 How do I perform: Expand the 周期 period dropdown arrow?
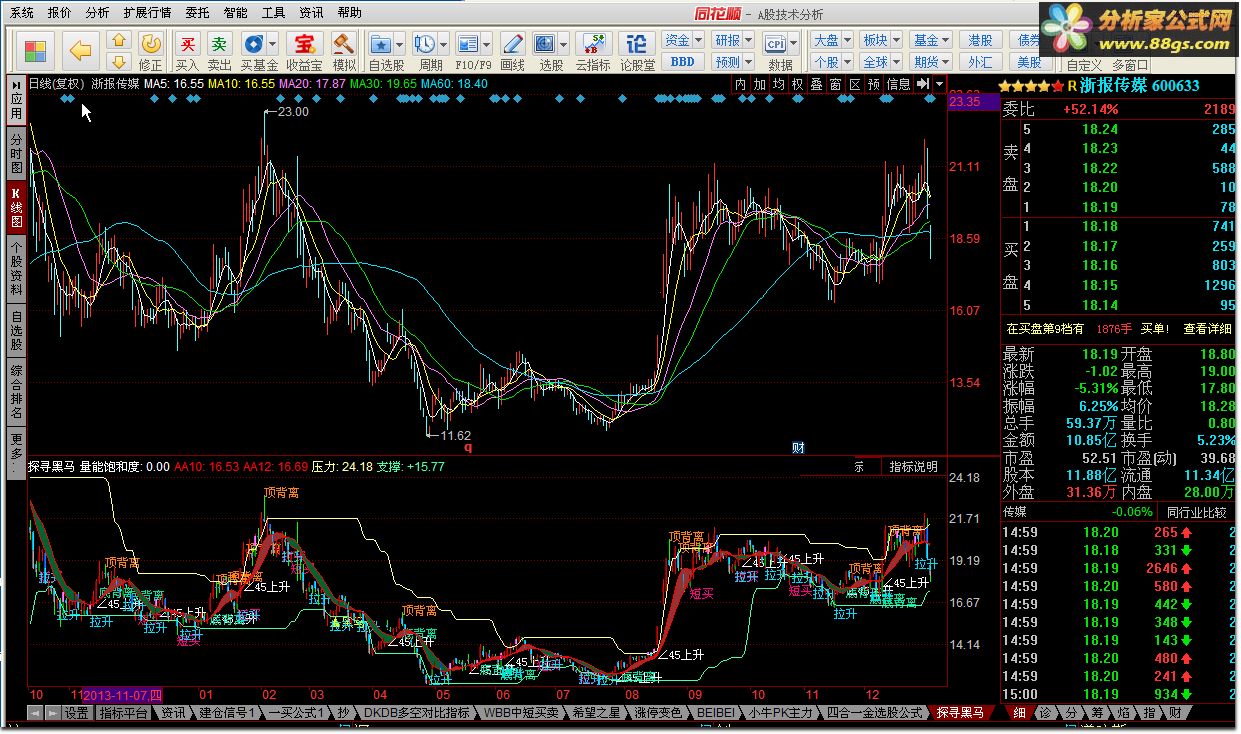click(x=443, y=45)
